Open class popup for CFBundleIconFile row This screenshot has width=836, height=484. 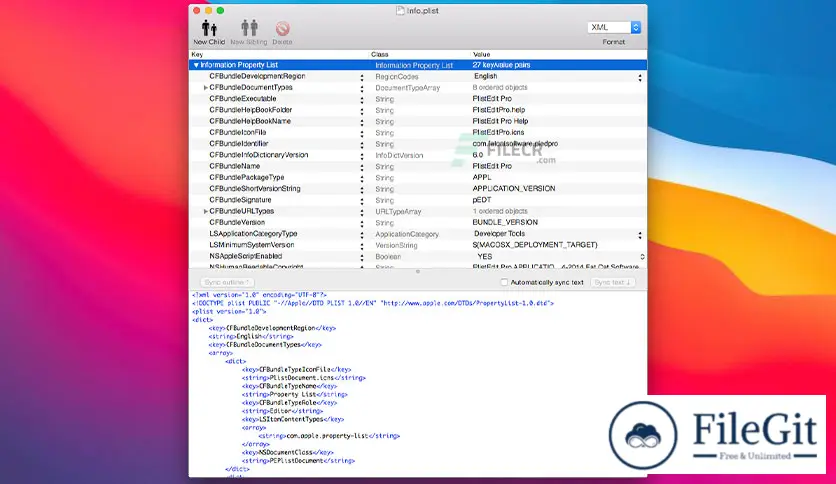coord(362,133)
